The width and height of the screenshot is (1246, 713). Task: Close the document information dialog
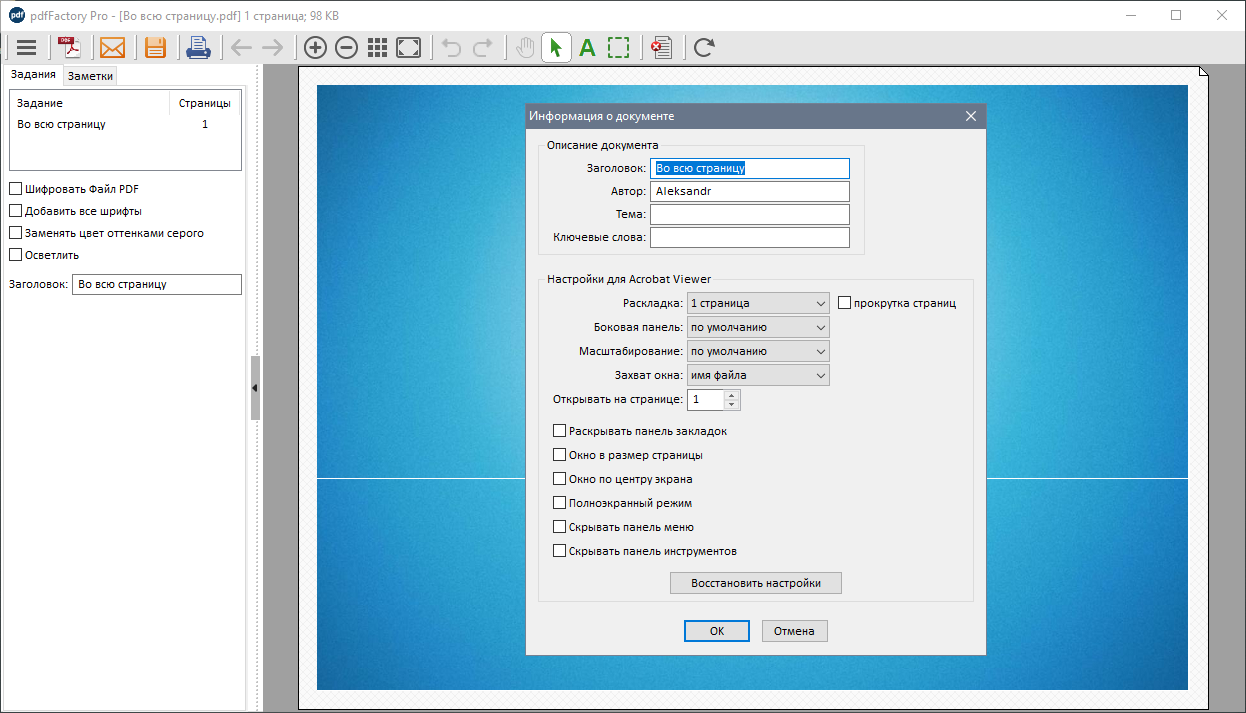970,116
